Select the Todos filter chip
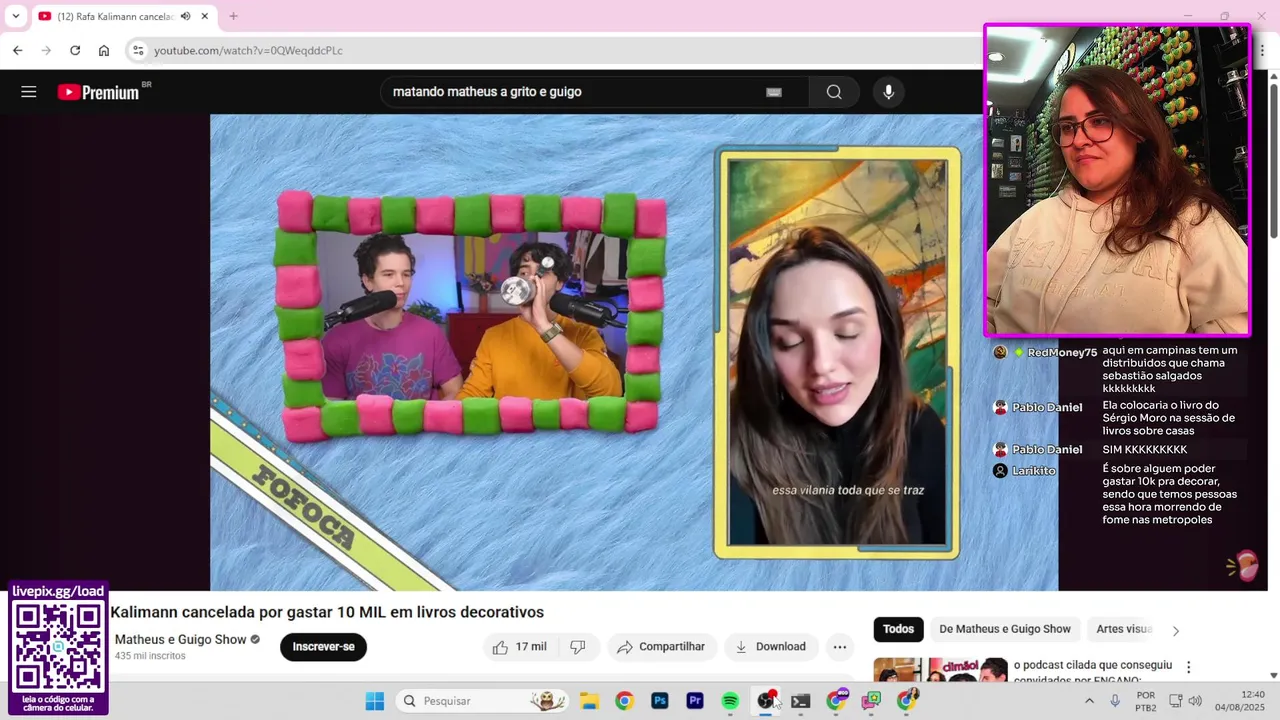The image size is (1280, 720). point(898,629)
